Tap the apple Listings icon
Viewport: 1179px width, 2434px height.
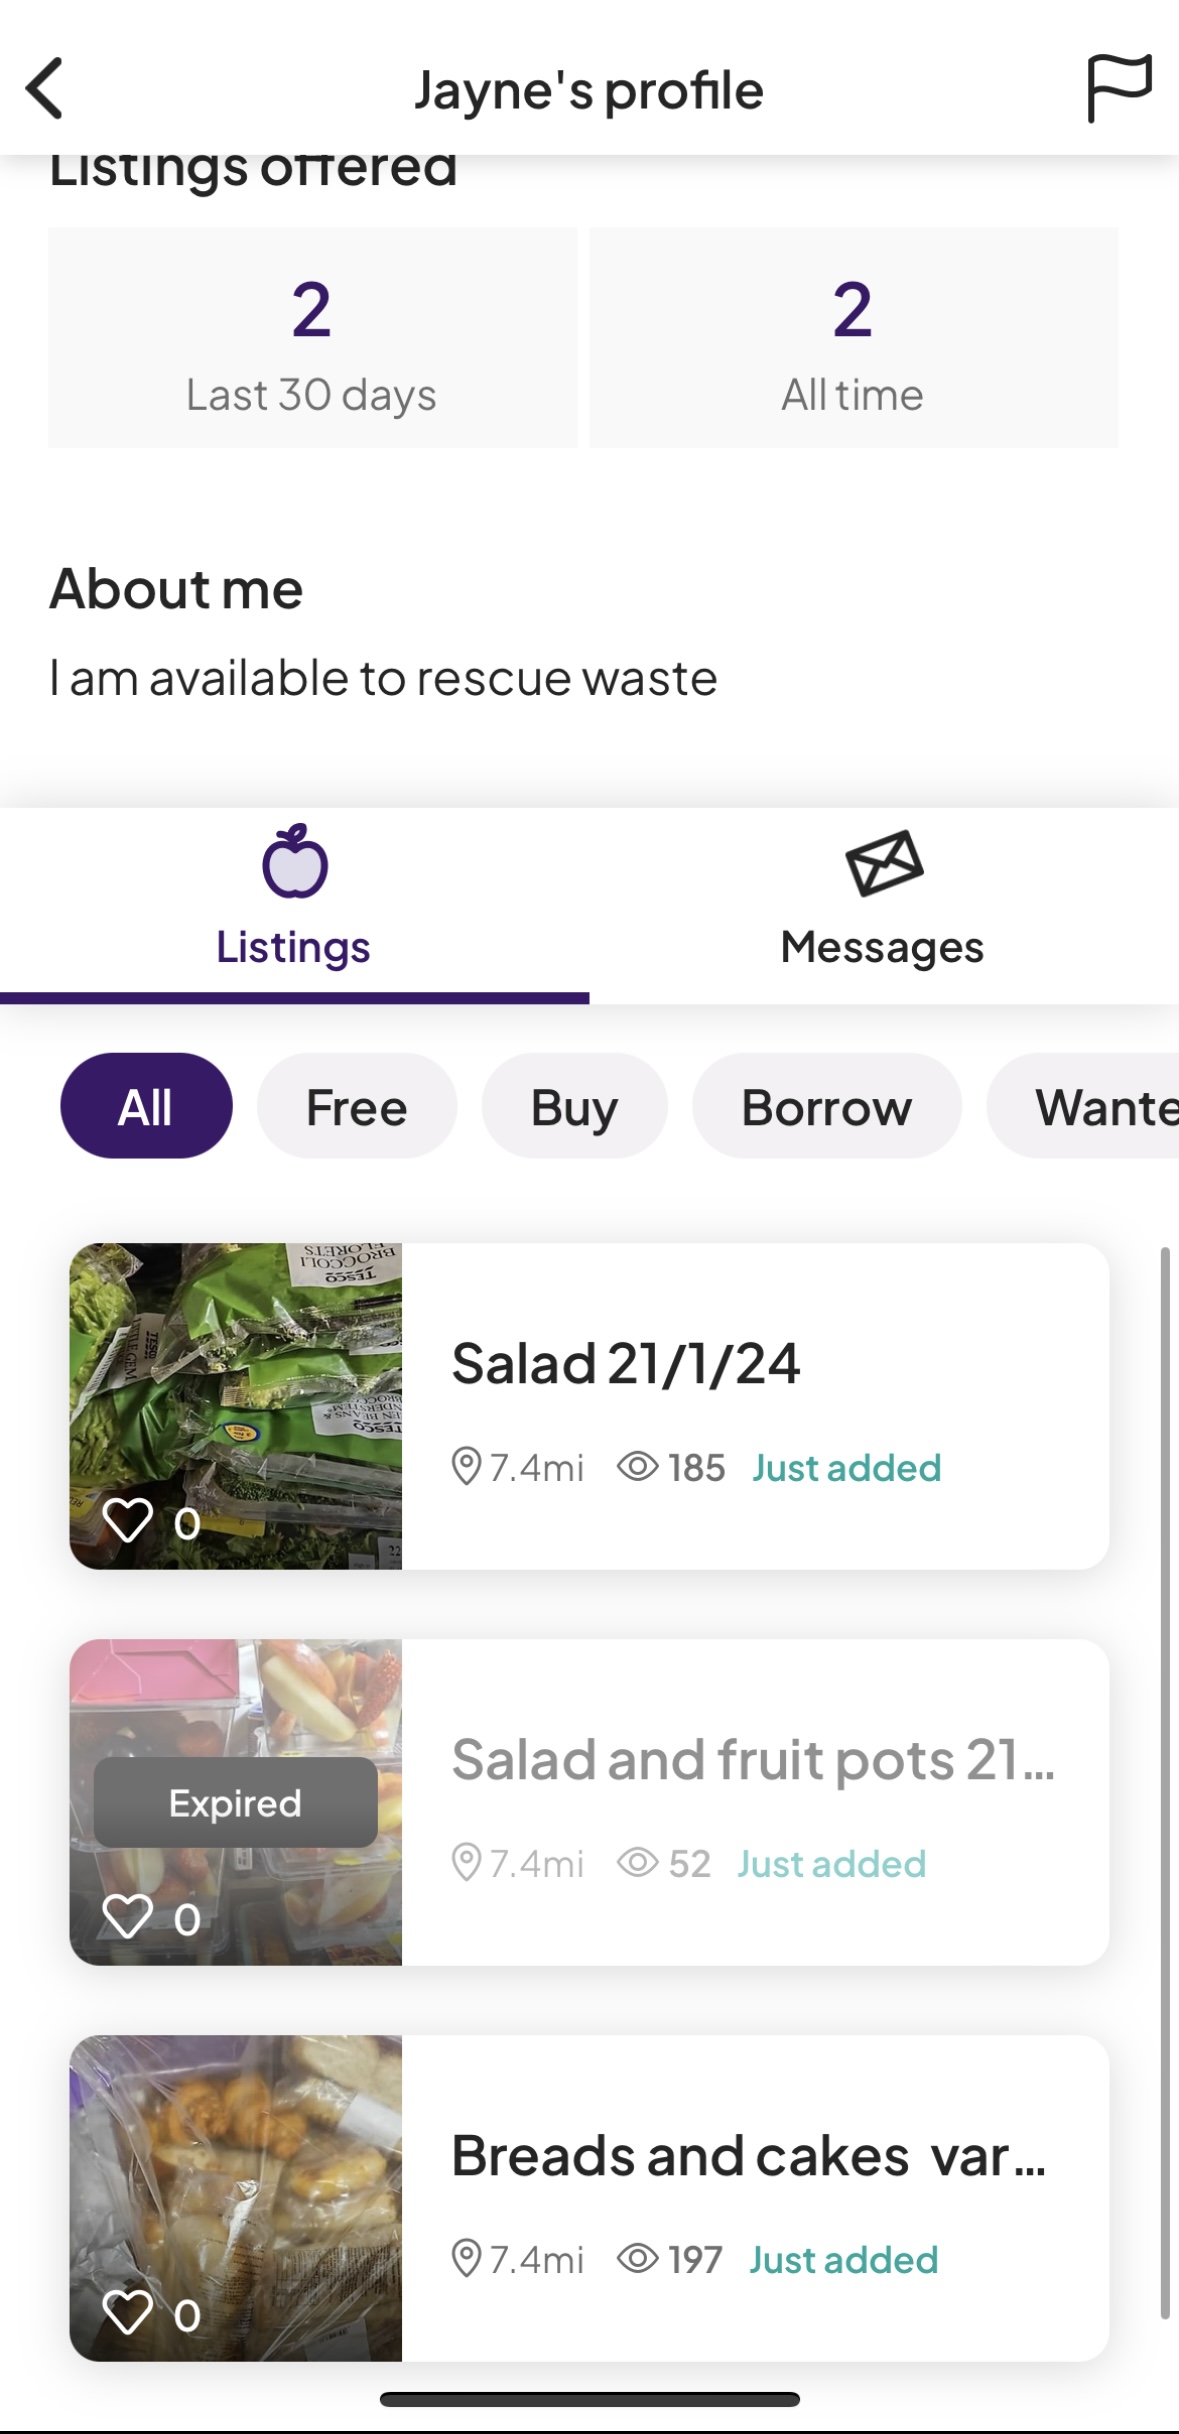(294, 862)
